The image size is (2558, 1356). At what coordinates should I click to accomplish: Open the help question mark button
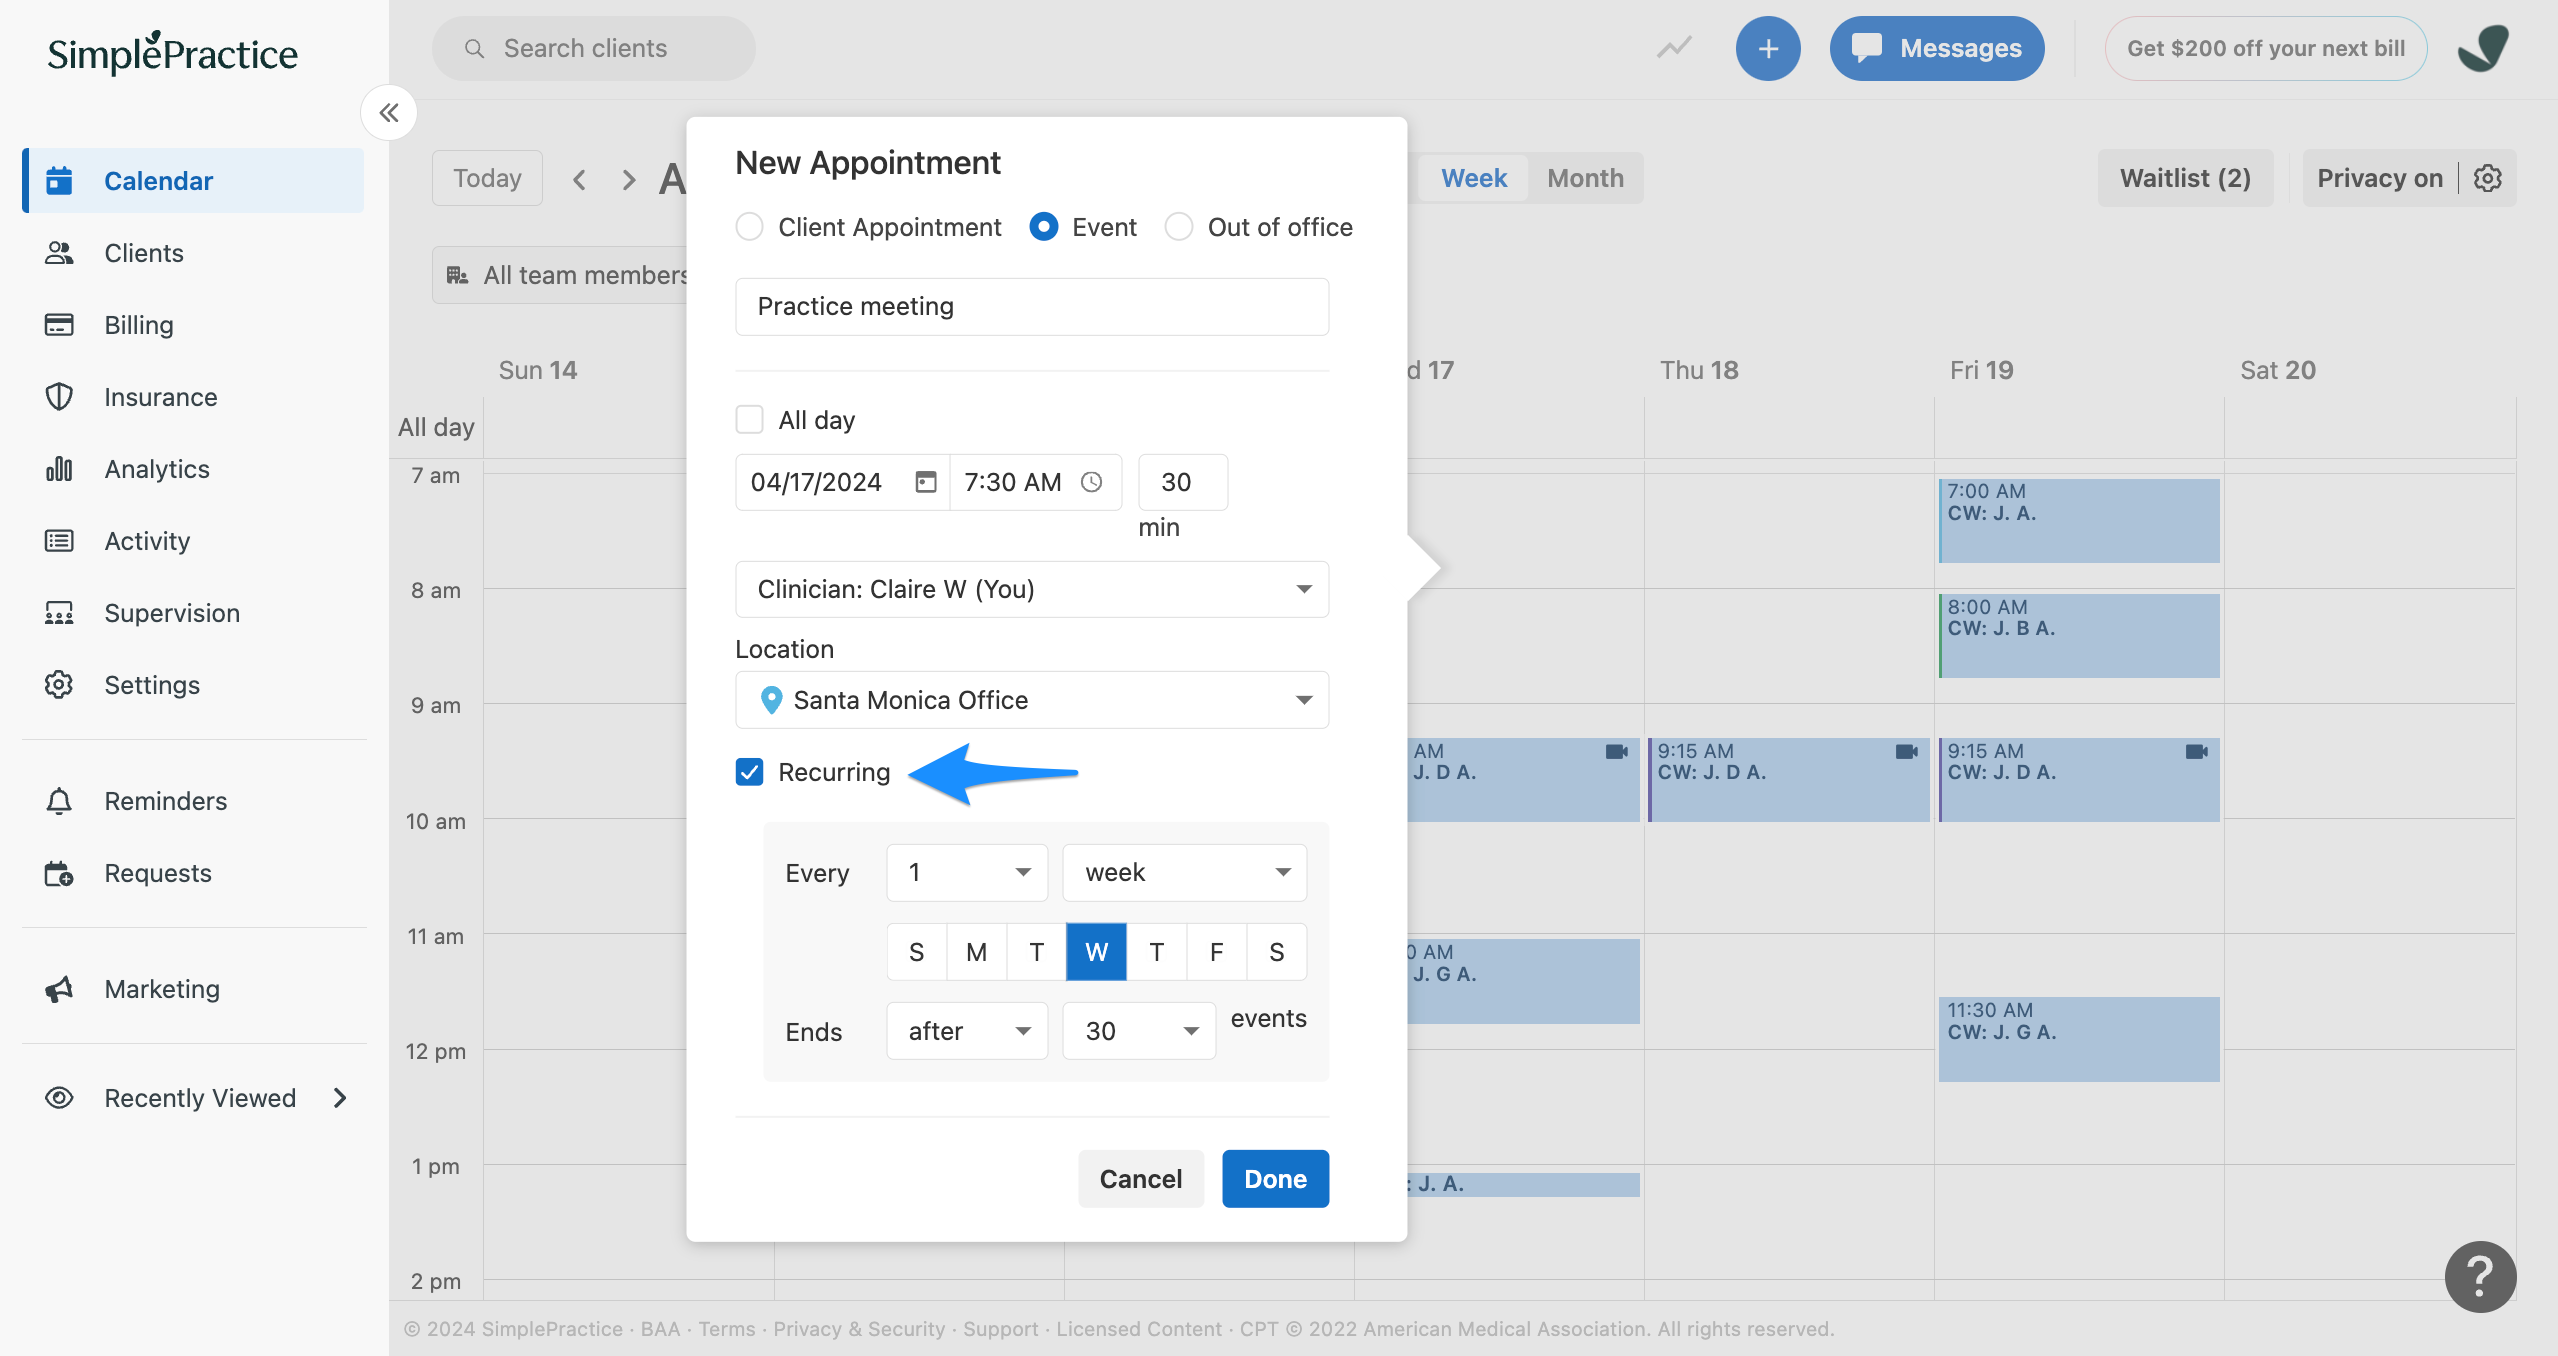(x=2480, y=1276)
